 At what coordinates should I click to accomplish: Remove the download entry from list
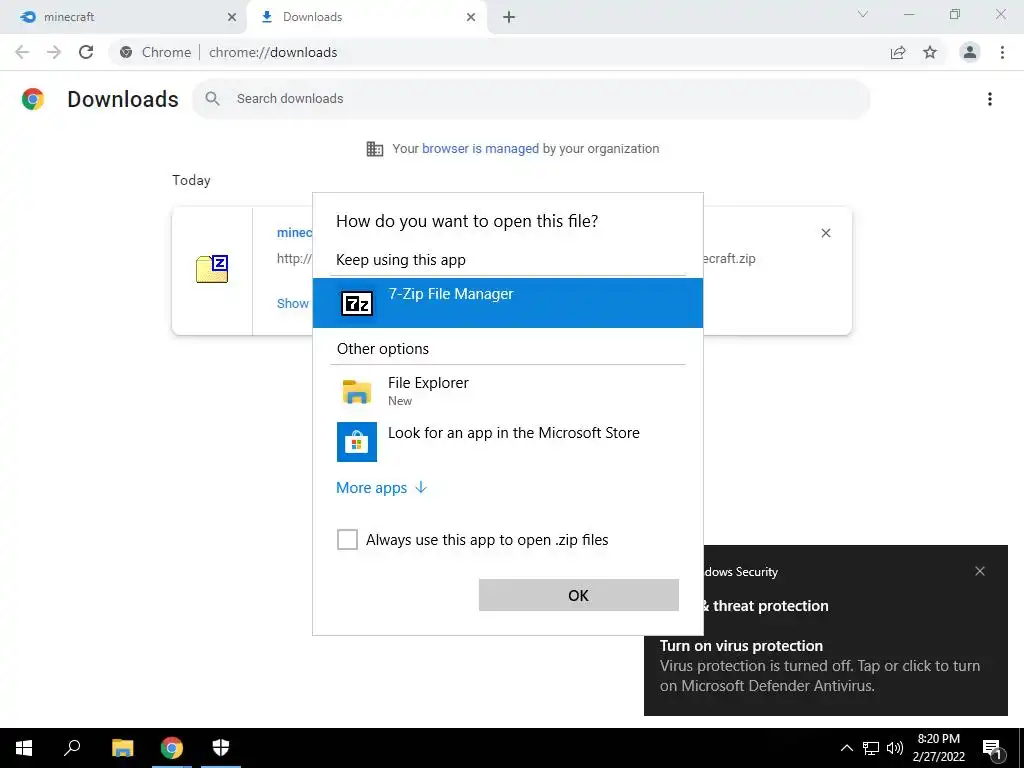pyautogui.click(x=825, y=233)
